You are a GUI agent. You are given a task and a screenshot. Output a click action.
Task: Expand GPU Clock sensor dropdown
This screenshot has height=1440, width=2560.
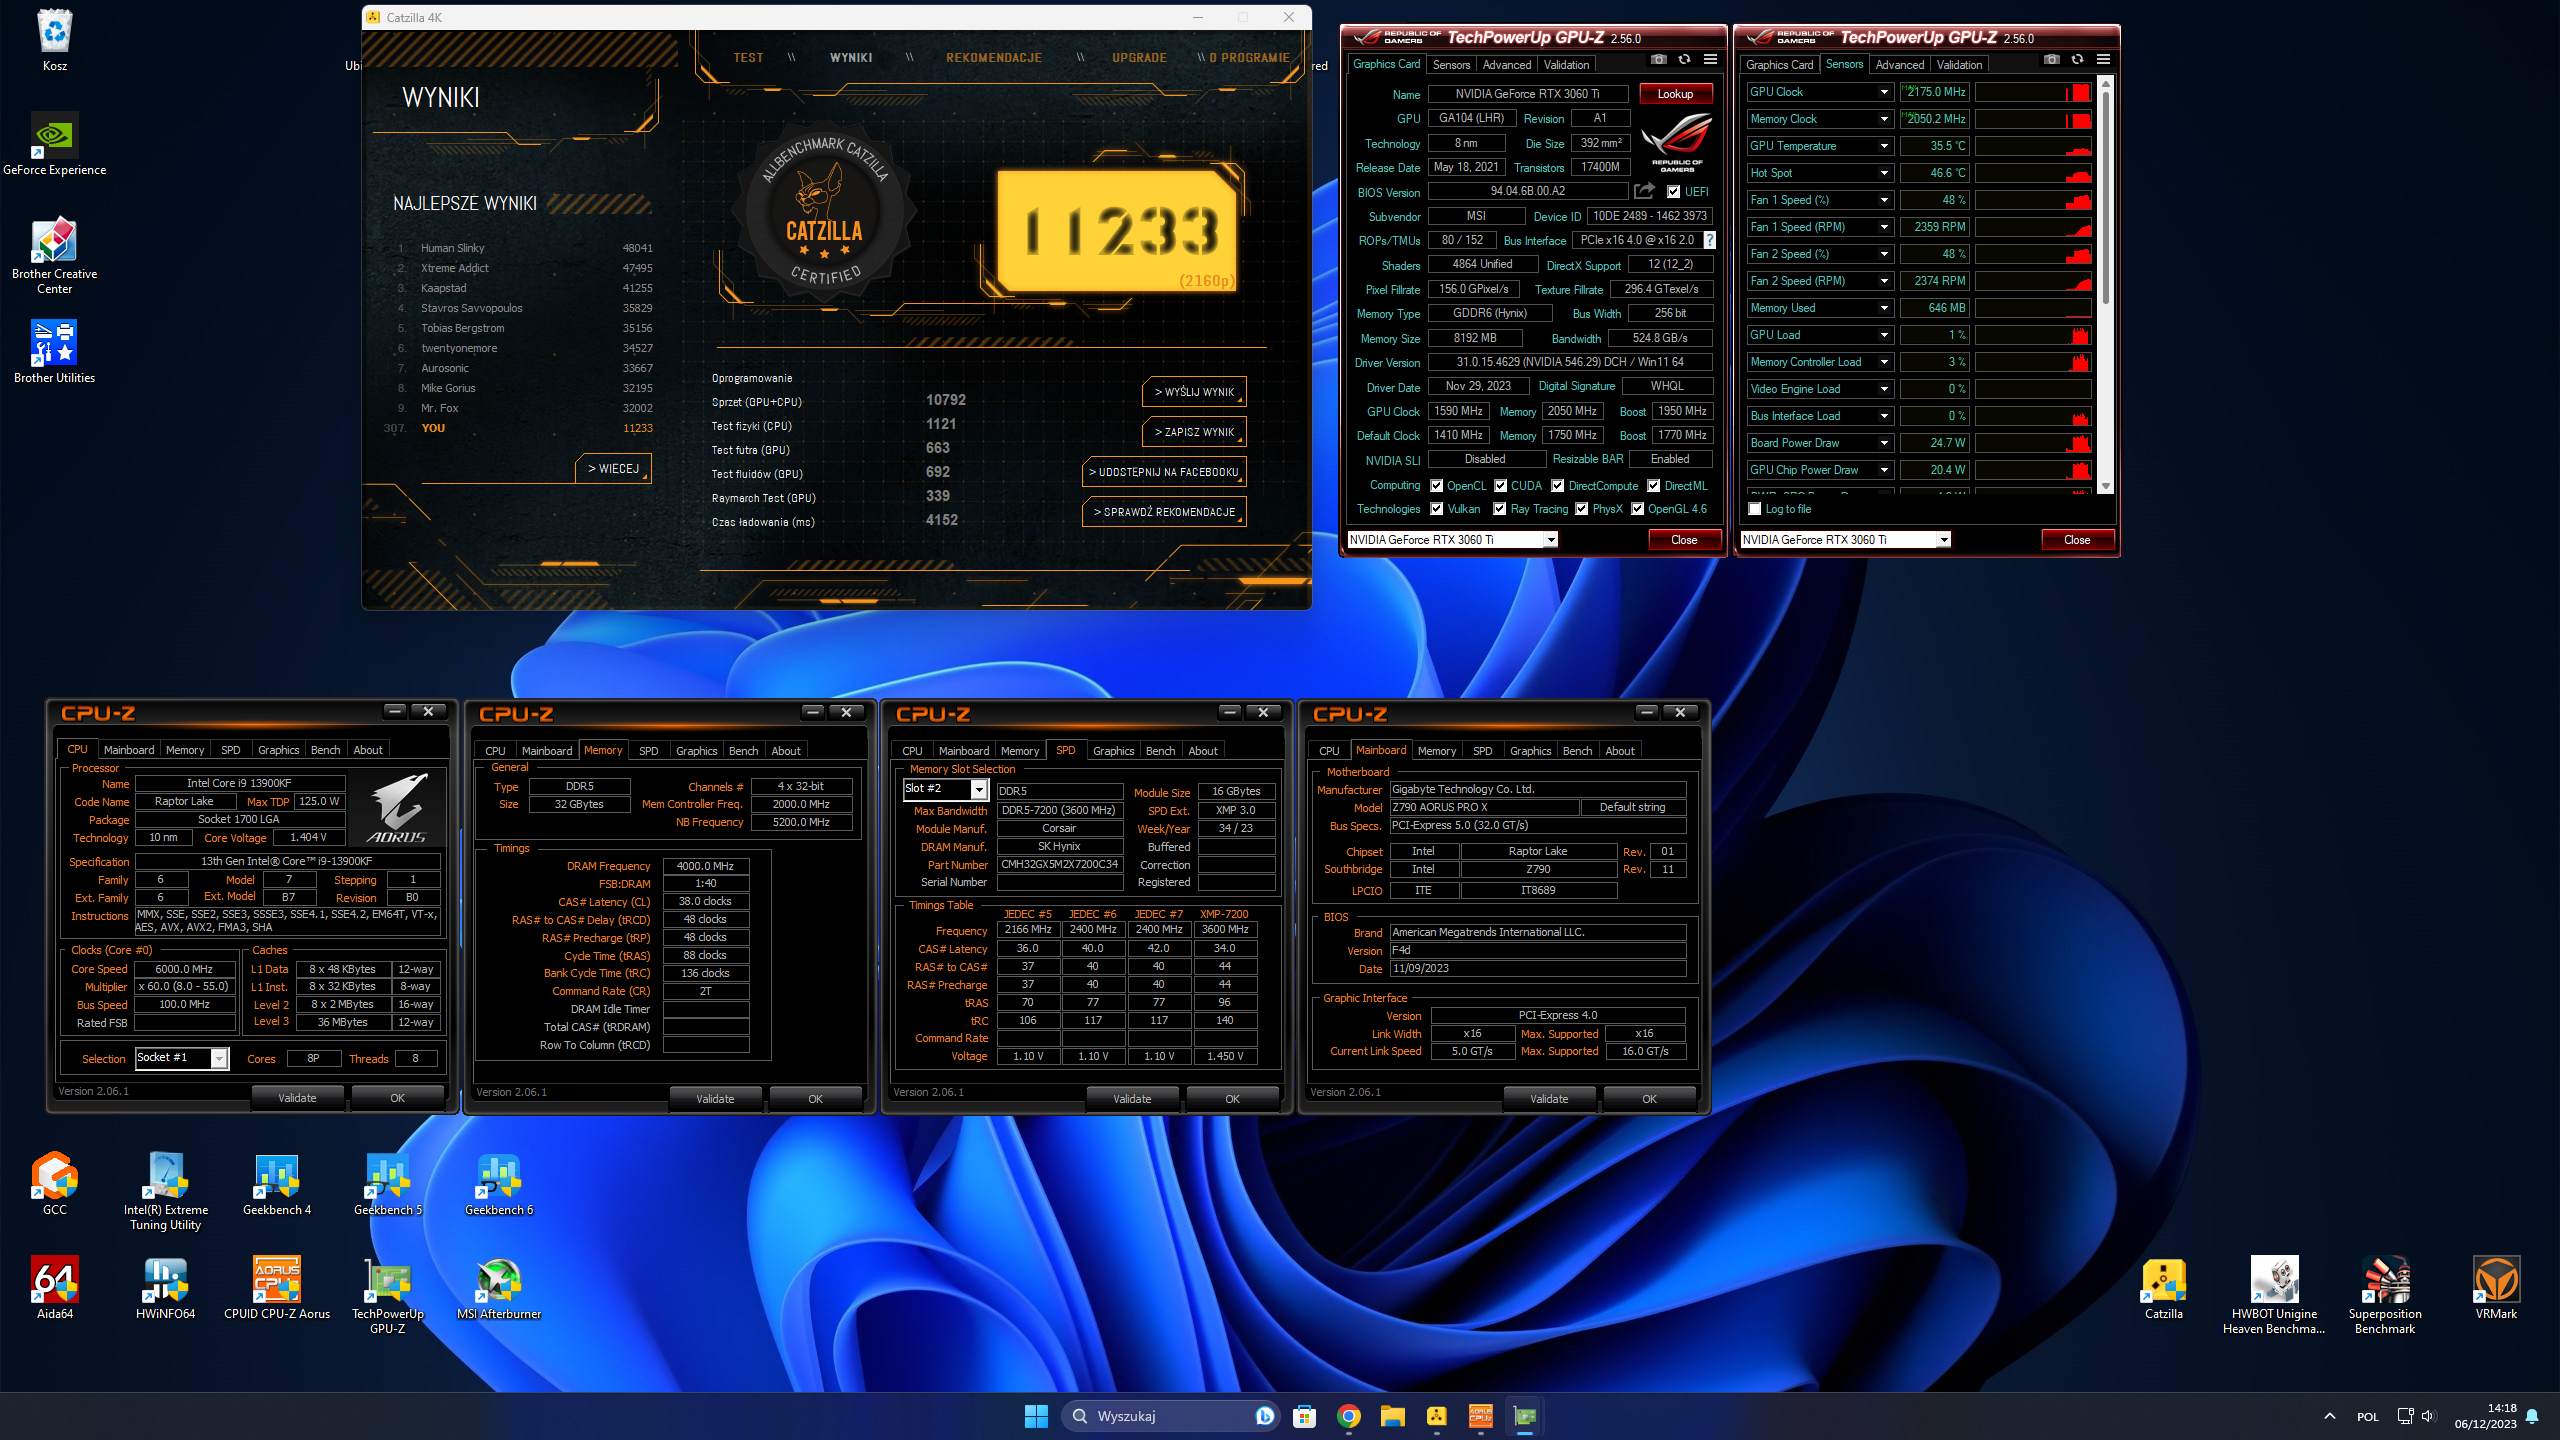(1884, 92)
